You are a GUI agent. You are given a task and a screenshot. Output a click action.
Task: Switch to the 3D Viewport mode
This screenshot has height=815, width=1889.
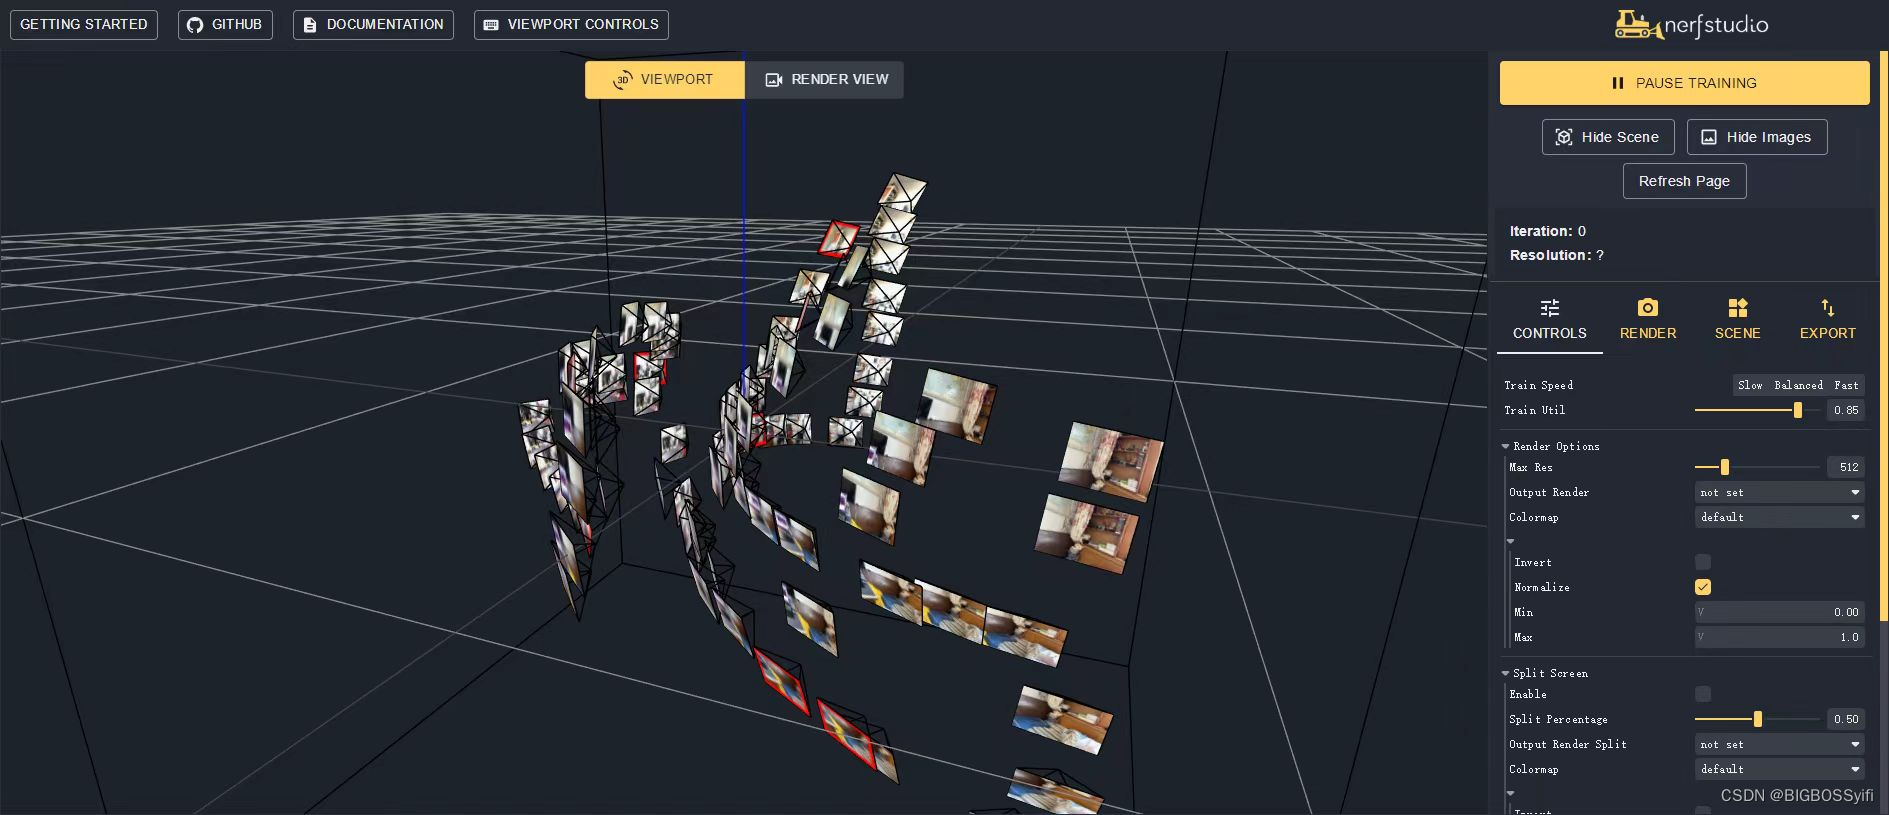tap(665, 80)
